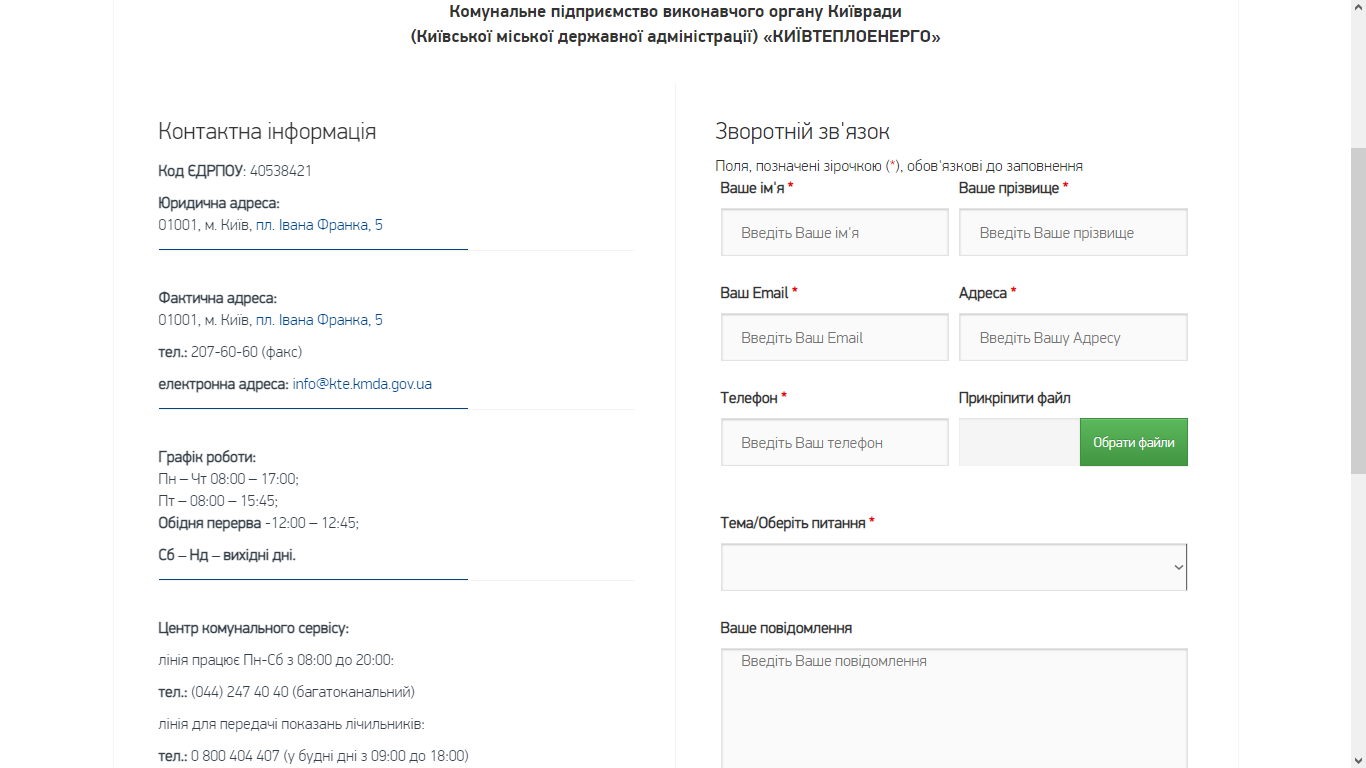Open the legal address link 'пл. Івана Франка, 5'
The height and width of the screenshot is (768, 1366).
pos(319,225)
